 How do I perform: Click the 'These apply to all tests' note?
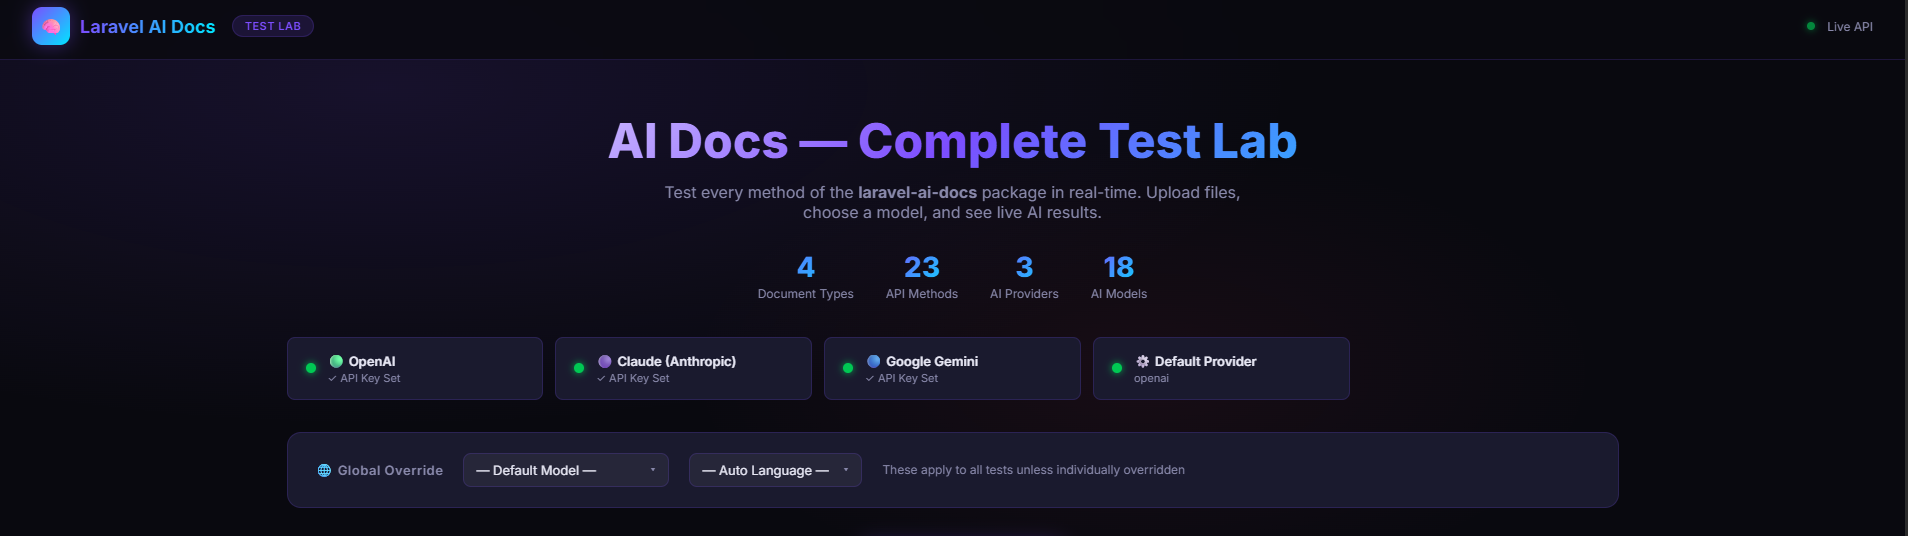click(1034, 470)
